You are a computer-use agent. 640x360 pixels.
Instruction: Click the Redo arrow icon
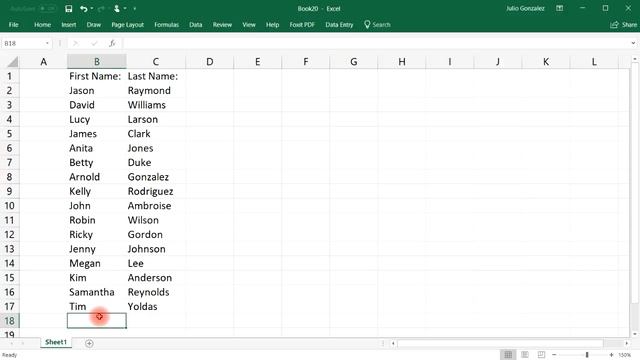pyautogui.click(x=101, y=9)
